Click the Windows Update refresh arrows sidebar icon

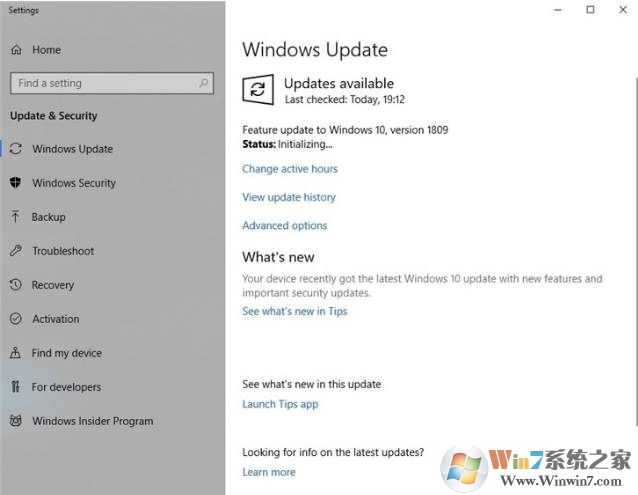pyautogui.click(x=16, y=148)
